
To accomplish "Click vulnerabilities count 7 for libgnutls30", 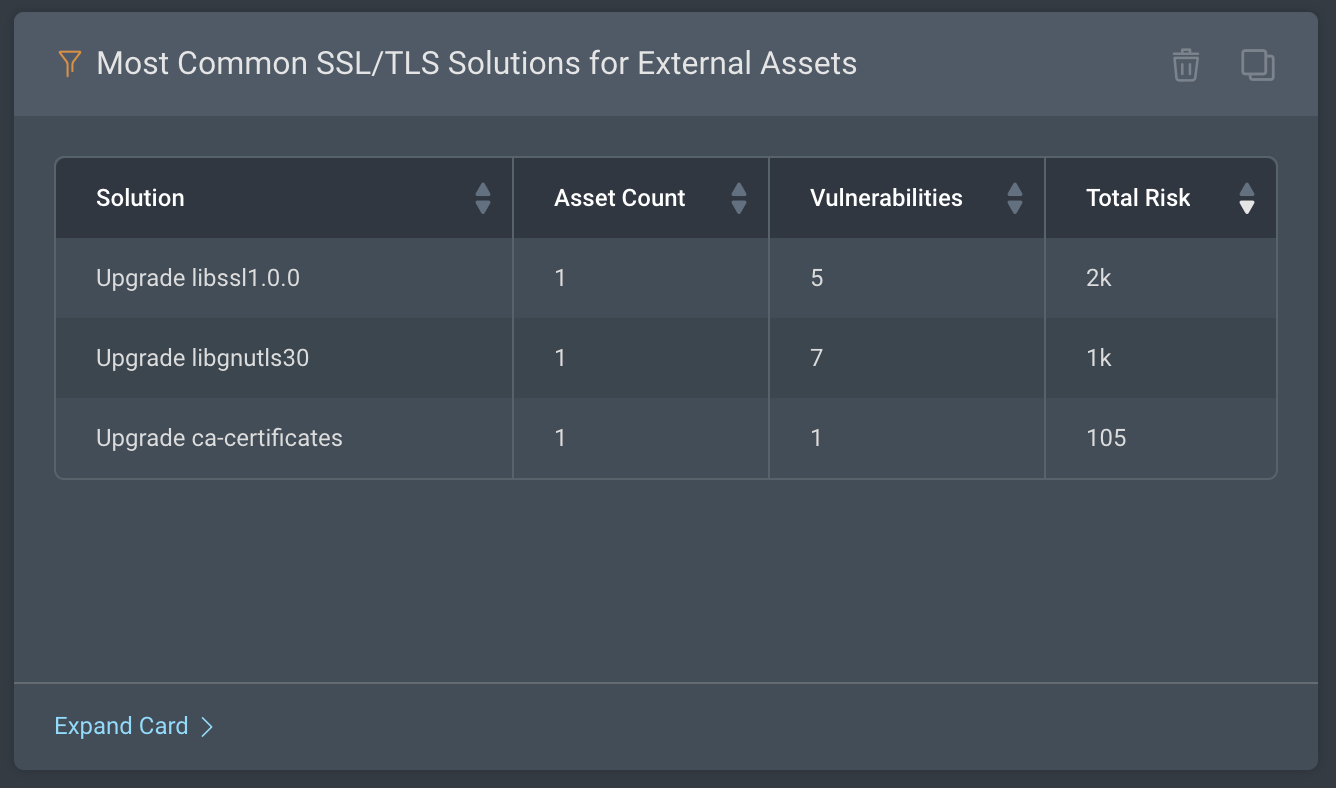I will pyautogui.click(x=817, y=358).
